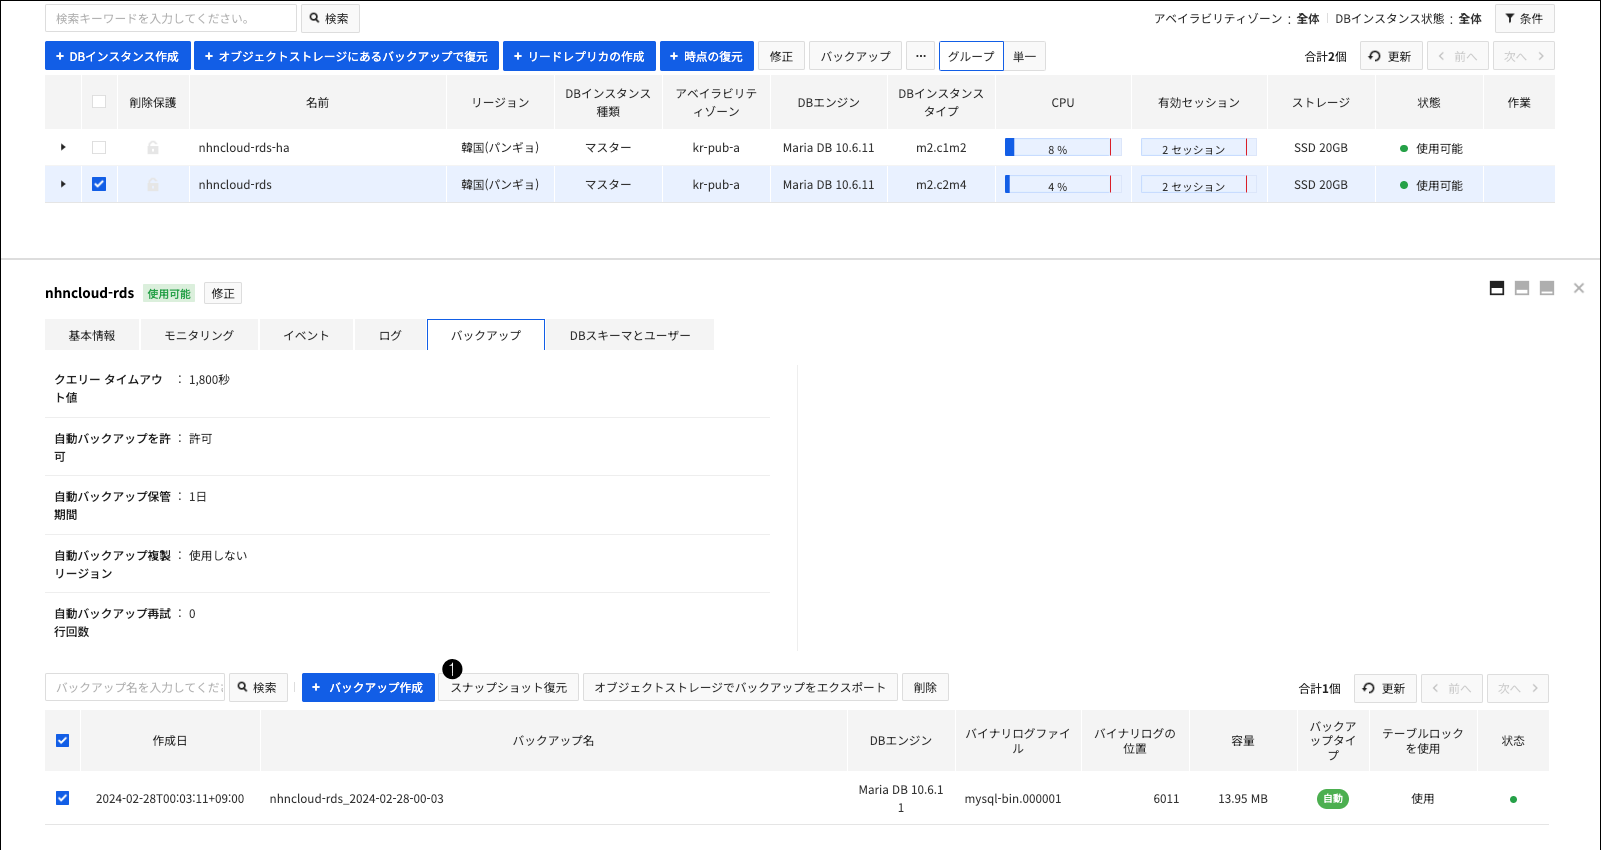Image resolution: width=1601 pixels, height=850 pixels.
Task: Go to next page of DB instances
Action: tap(1524, 57)
